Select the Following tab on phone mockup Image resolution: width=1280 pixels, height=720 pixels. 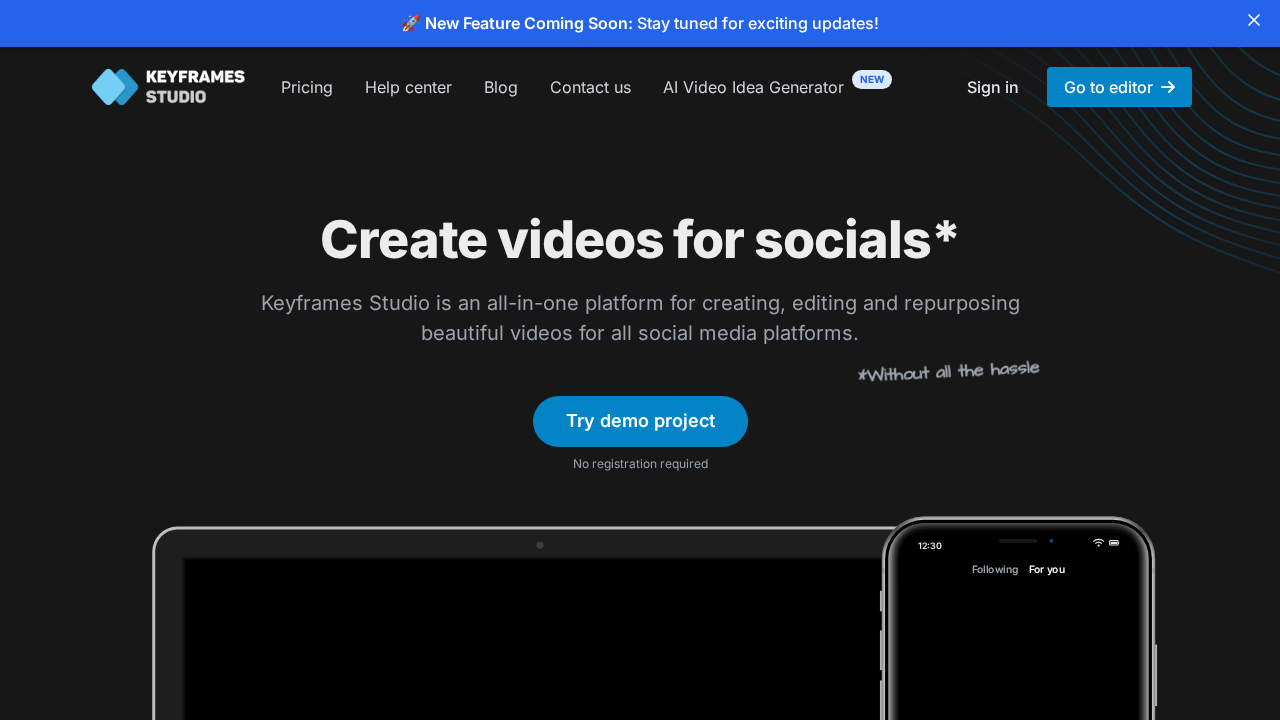995,569
